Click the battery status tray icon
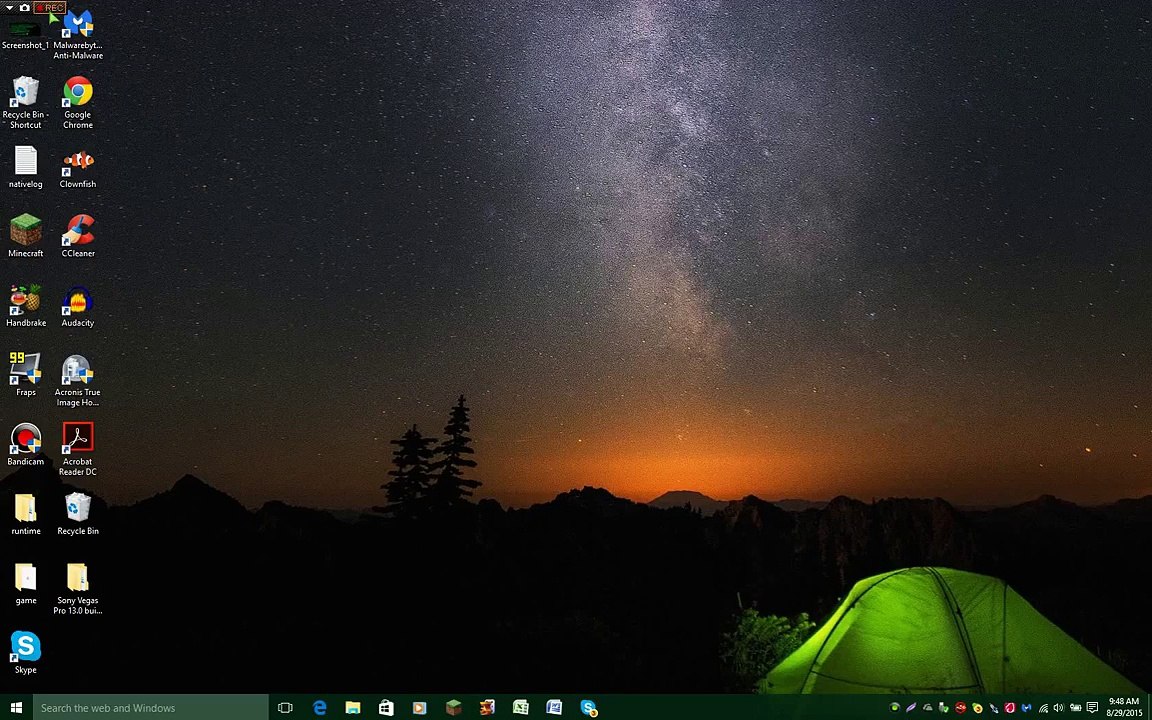Image resolution: width=1152 pixels, height=720 pixels. click(x=1076, y=708)
